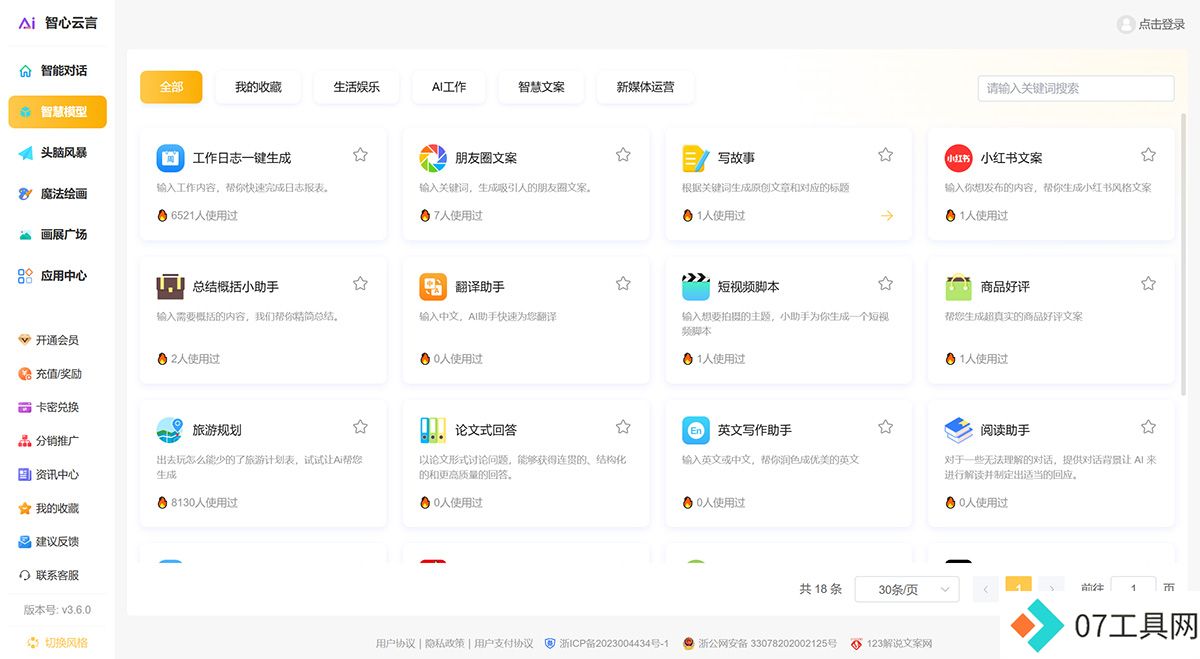Switch to the 智慧文案 tab

[x=541, y=87]
